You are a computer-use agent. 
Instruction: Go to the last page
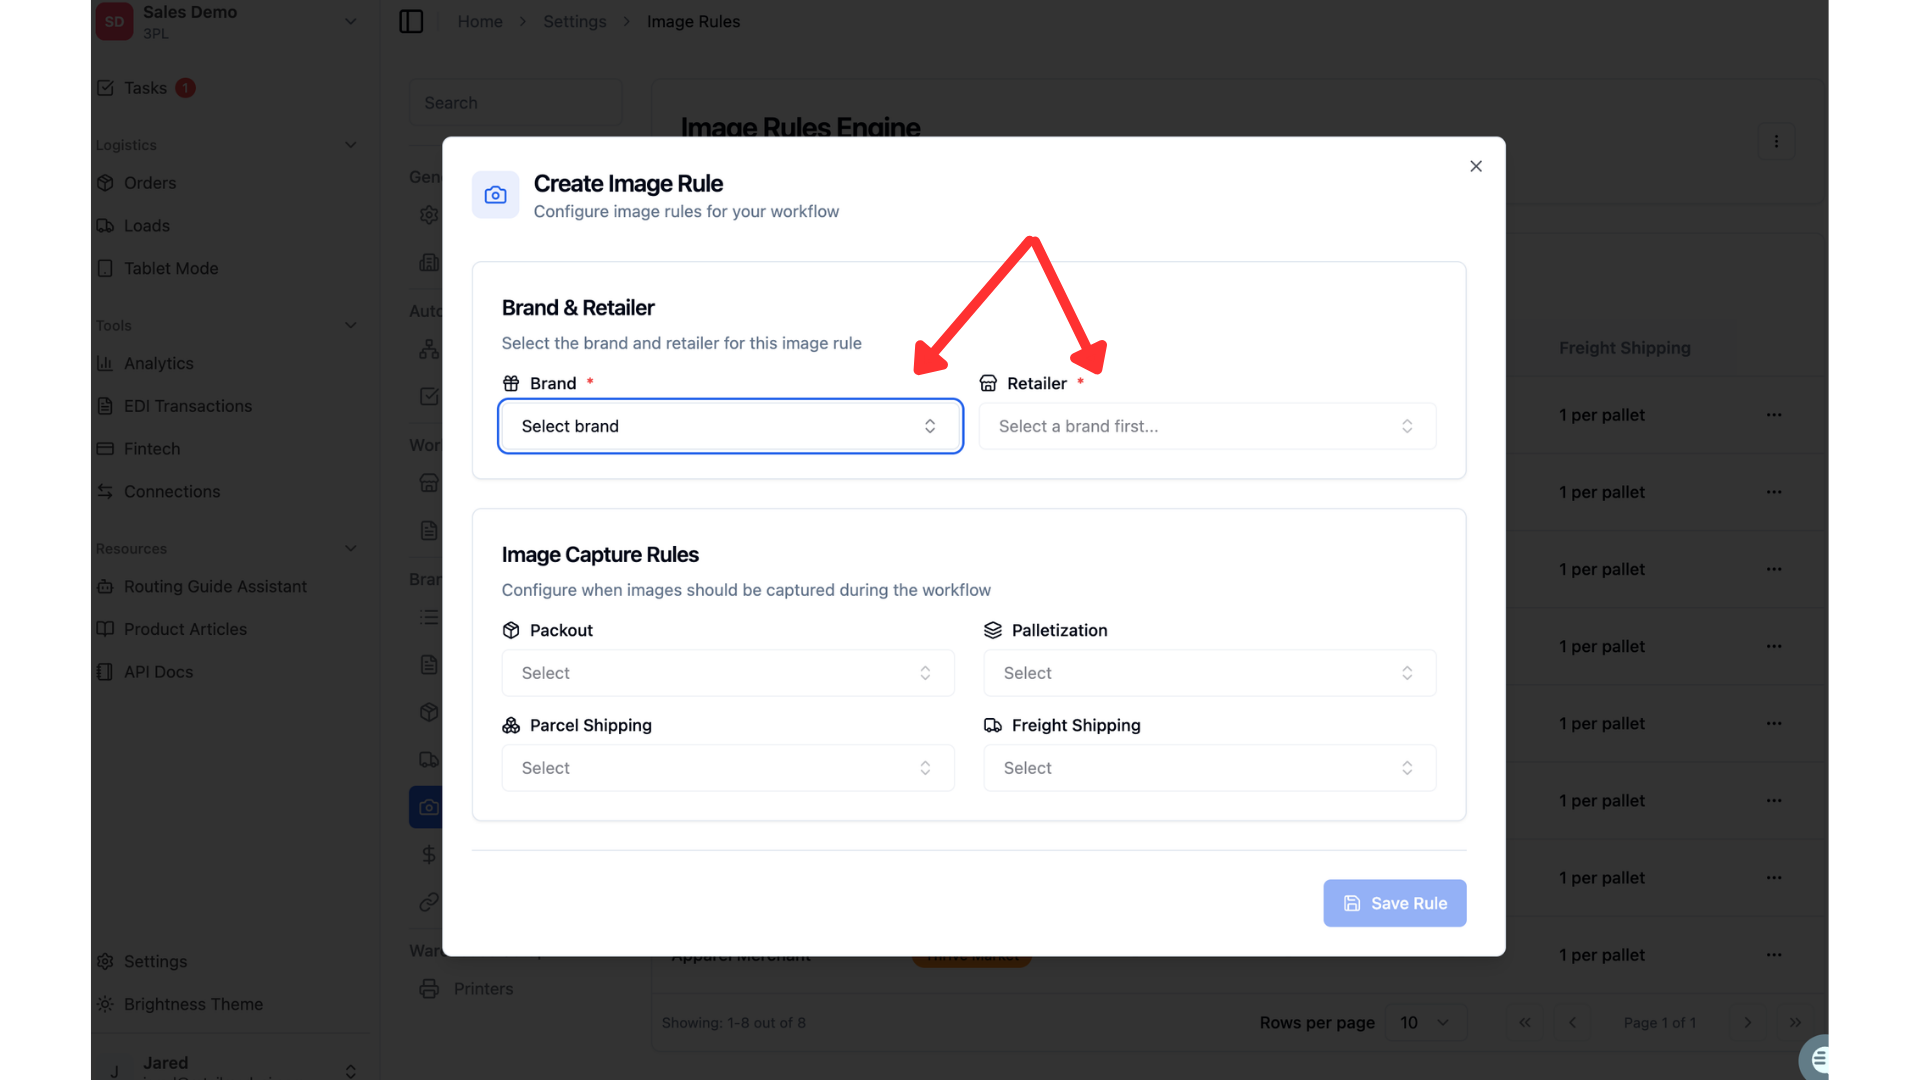(x=1795, y=1022)
